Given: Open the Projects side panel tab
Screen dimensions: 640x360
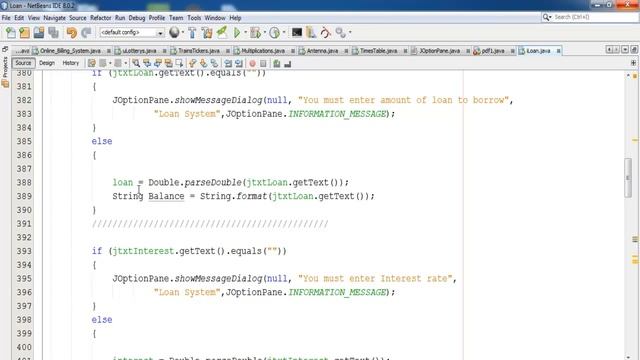Looking at the screenshot, I should [x=5, y=67].
